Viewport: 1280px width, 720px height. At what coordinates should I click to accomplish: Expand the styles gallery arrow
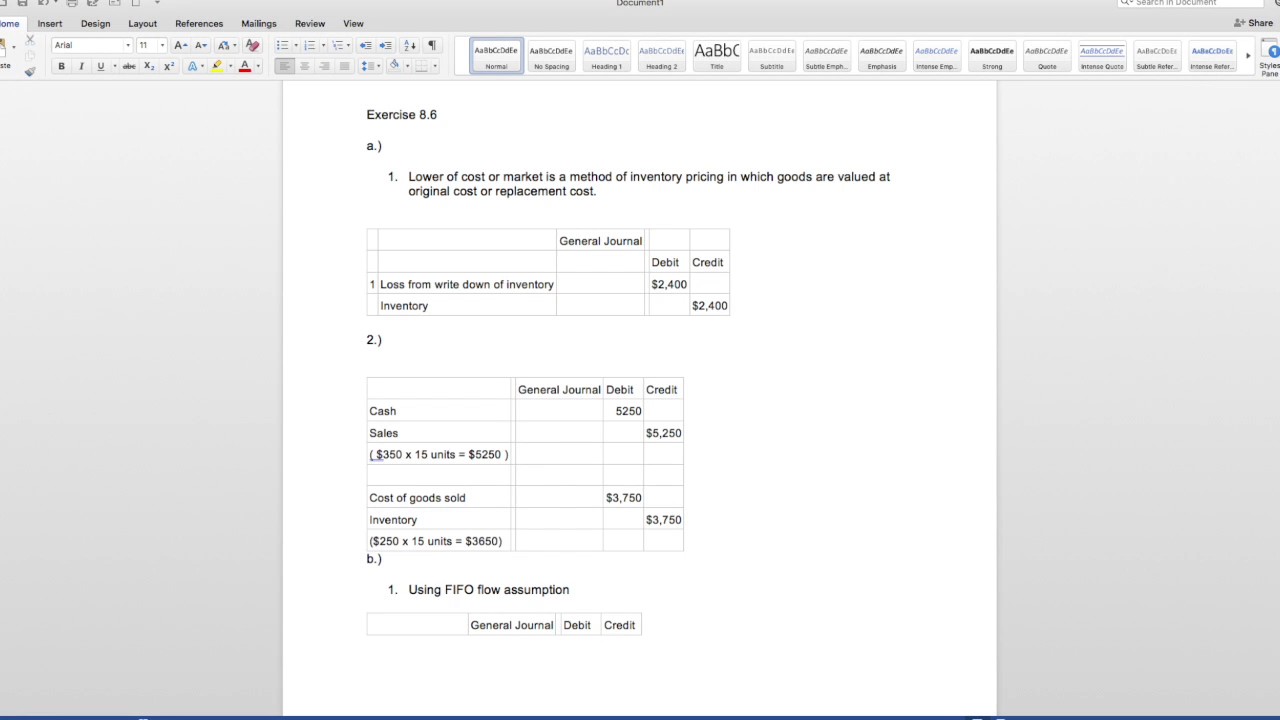coord(1247,56)
